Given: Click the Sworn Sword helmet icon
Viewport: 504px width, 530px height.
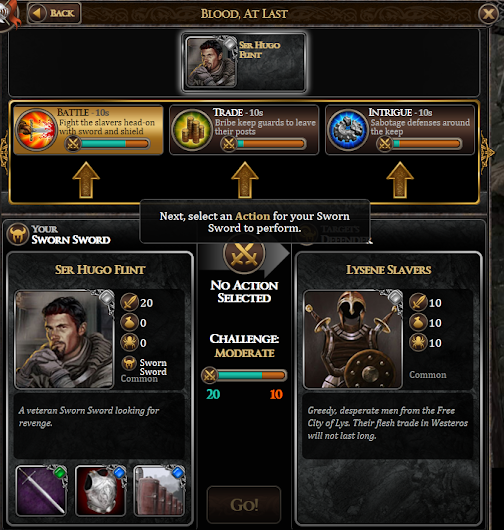Looking at the screenshot, I should [x=18, y=234].
